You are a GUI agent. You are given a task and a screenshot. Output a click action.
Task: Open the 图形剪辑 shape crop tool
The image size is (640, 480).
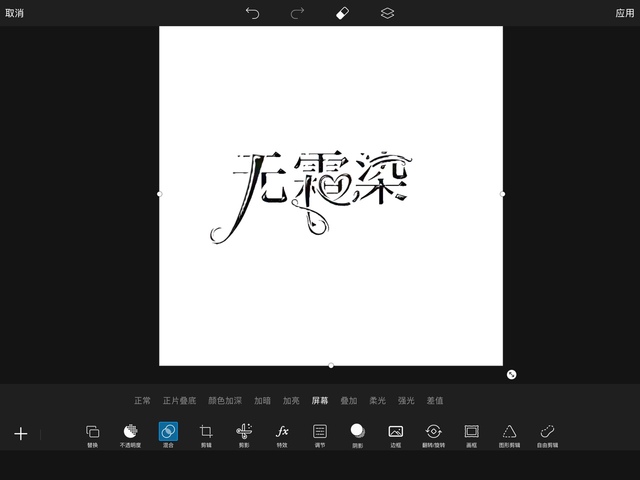coord(510,433)
